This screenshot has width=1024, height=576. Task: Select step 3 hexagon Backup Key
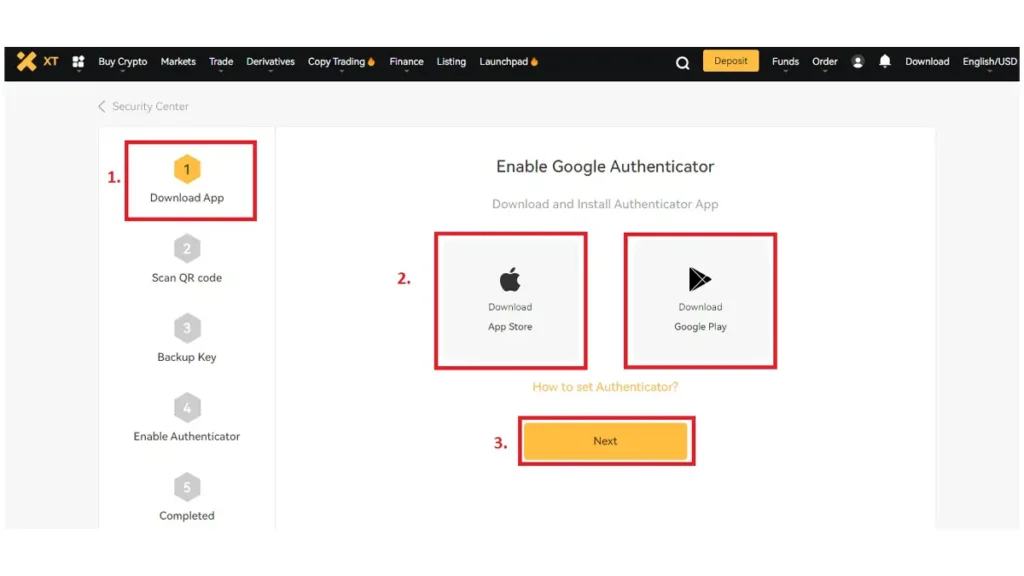(x=187, y=328)
